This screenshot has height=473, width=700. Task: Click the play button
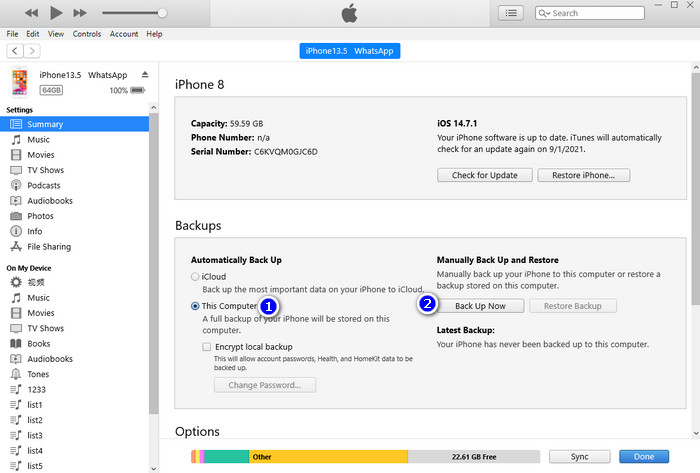(56, 13)
